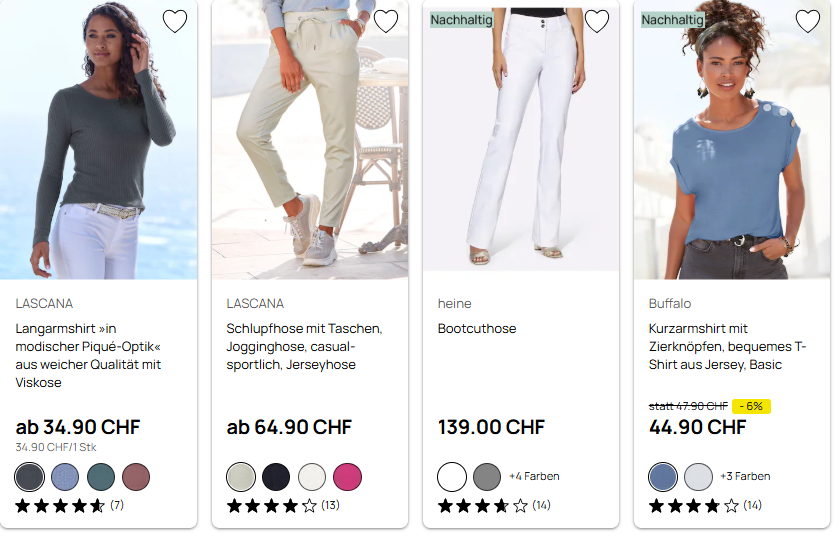Viewport: 840px width, 536px height.
Task: Click heart icon on heine Bootcuthose
Action: coord(597,21)
